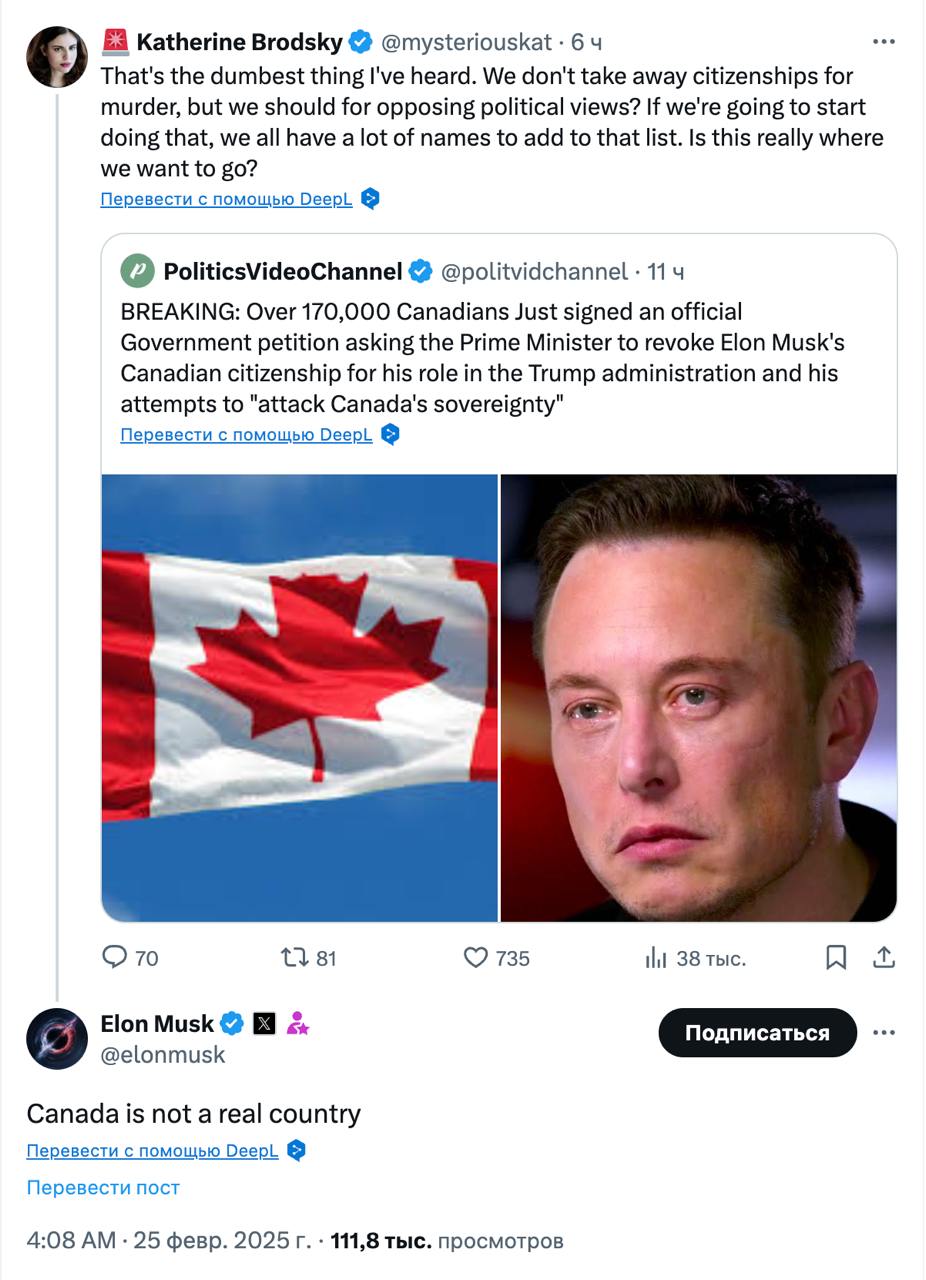Click Перевести пост link

(103, 1187)
